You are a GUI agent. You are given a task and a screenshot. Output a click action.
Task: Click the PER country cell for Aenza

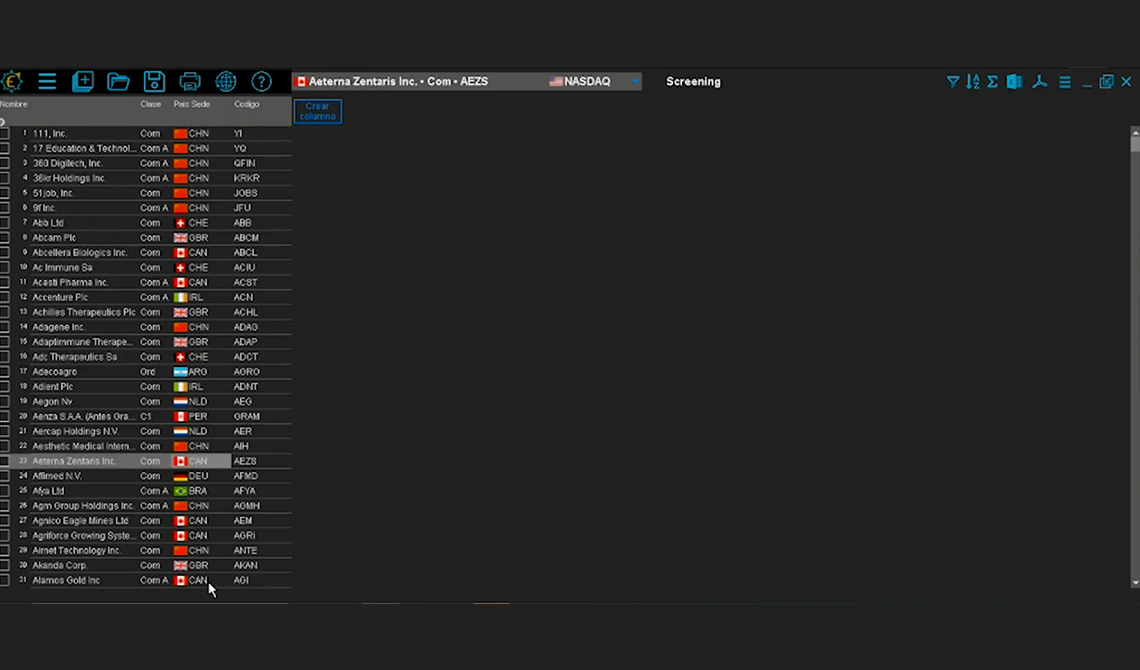tap(190, 416)
